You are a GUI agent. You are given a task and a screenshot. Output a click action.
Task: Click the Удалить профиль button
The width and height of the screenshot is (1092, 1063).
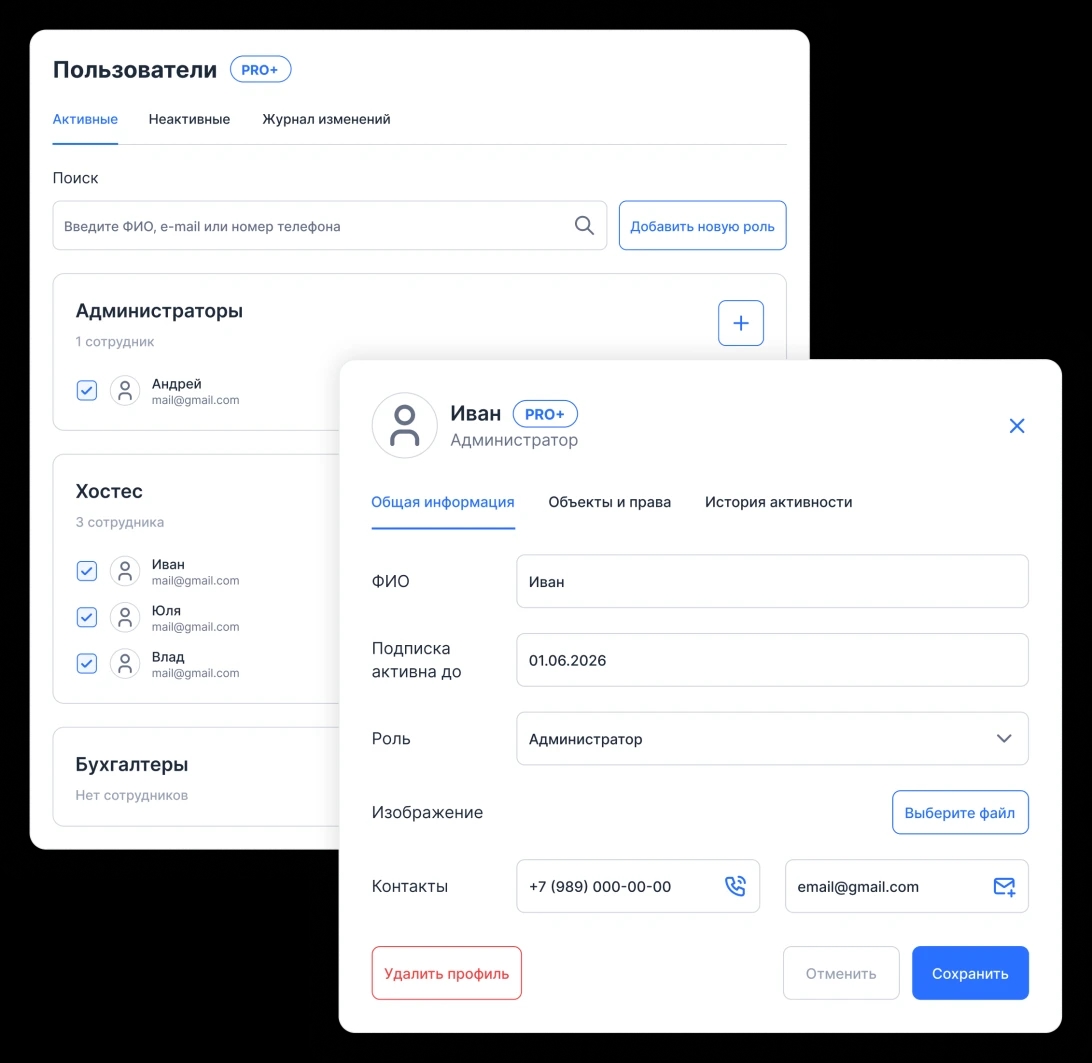coord(446,973)
